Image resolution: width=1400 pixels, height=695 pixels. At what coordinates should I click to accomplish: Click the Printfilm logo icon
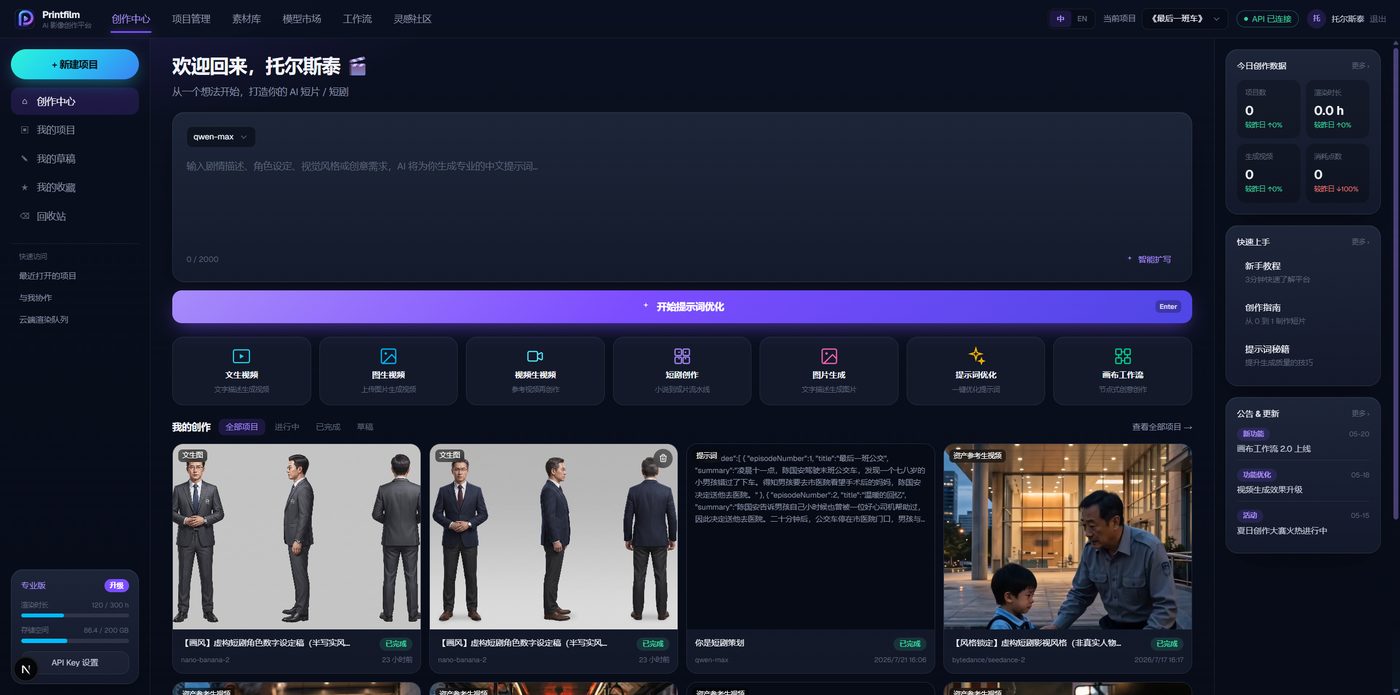tap(25, 18)
